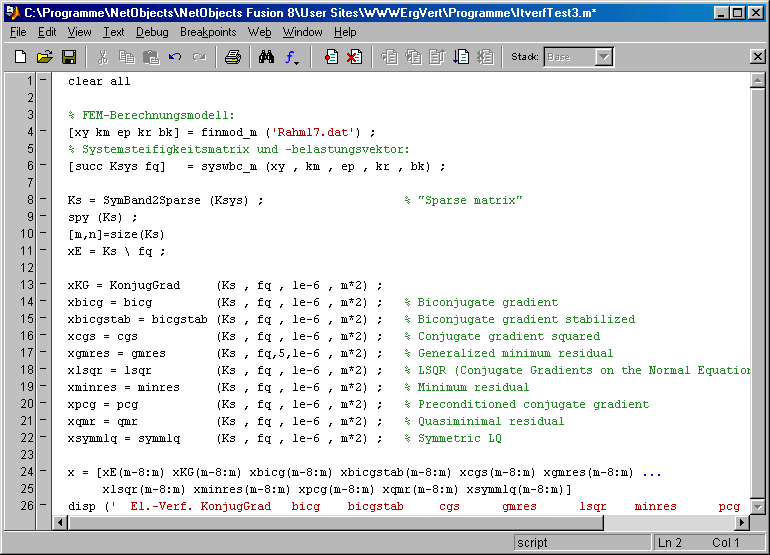Click the '% Symmetric LQ' comment
Image resolution: width=770 pixels, height=555 pixels.
tap(453, 438)
